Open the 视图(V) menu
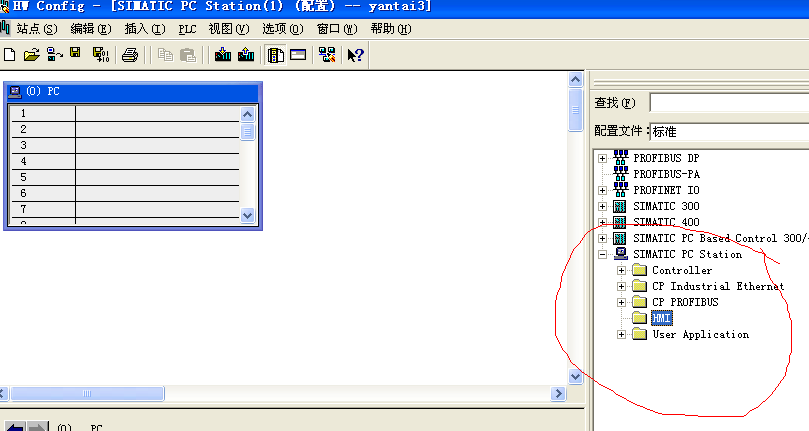This screenshot has width=809, height=431. point(229,29)
